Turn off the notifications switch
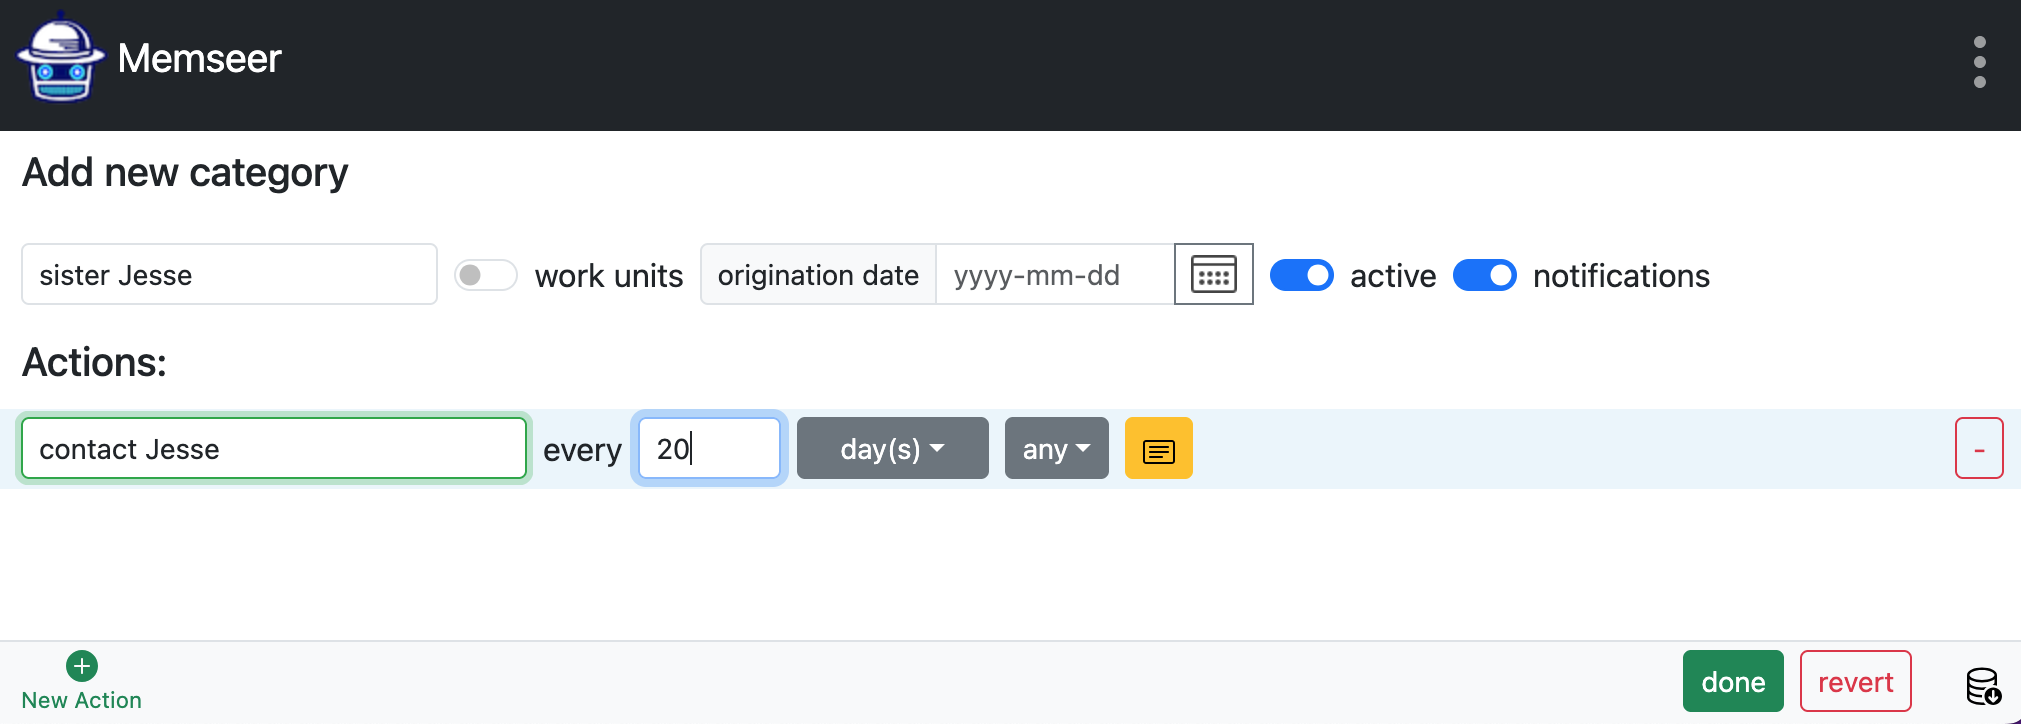 tap(1484, 275)
